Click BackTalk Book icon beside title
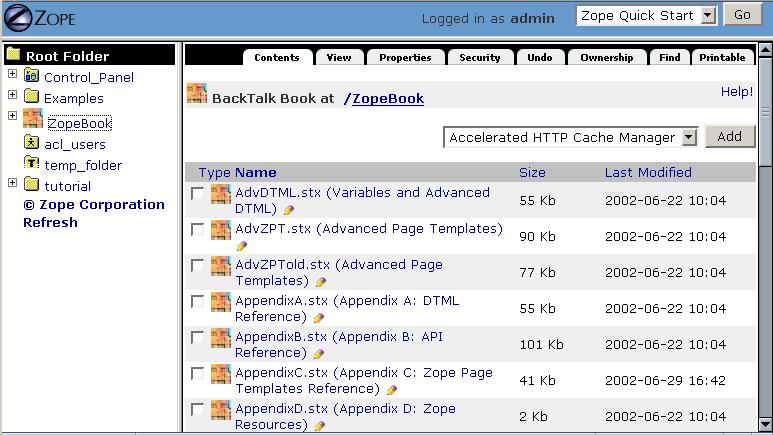The width and height of the screenshot is (773, 435). point(197,93)
